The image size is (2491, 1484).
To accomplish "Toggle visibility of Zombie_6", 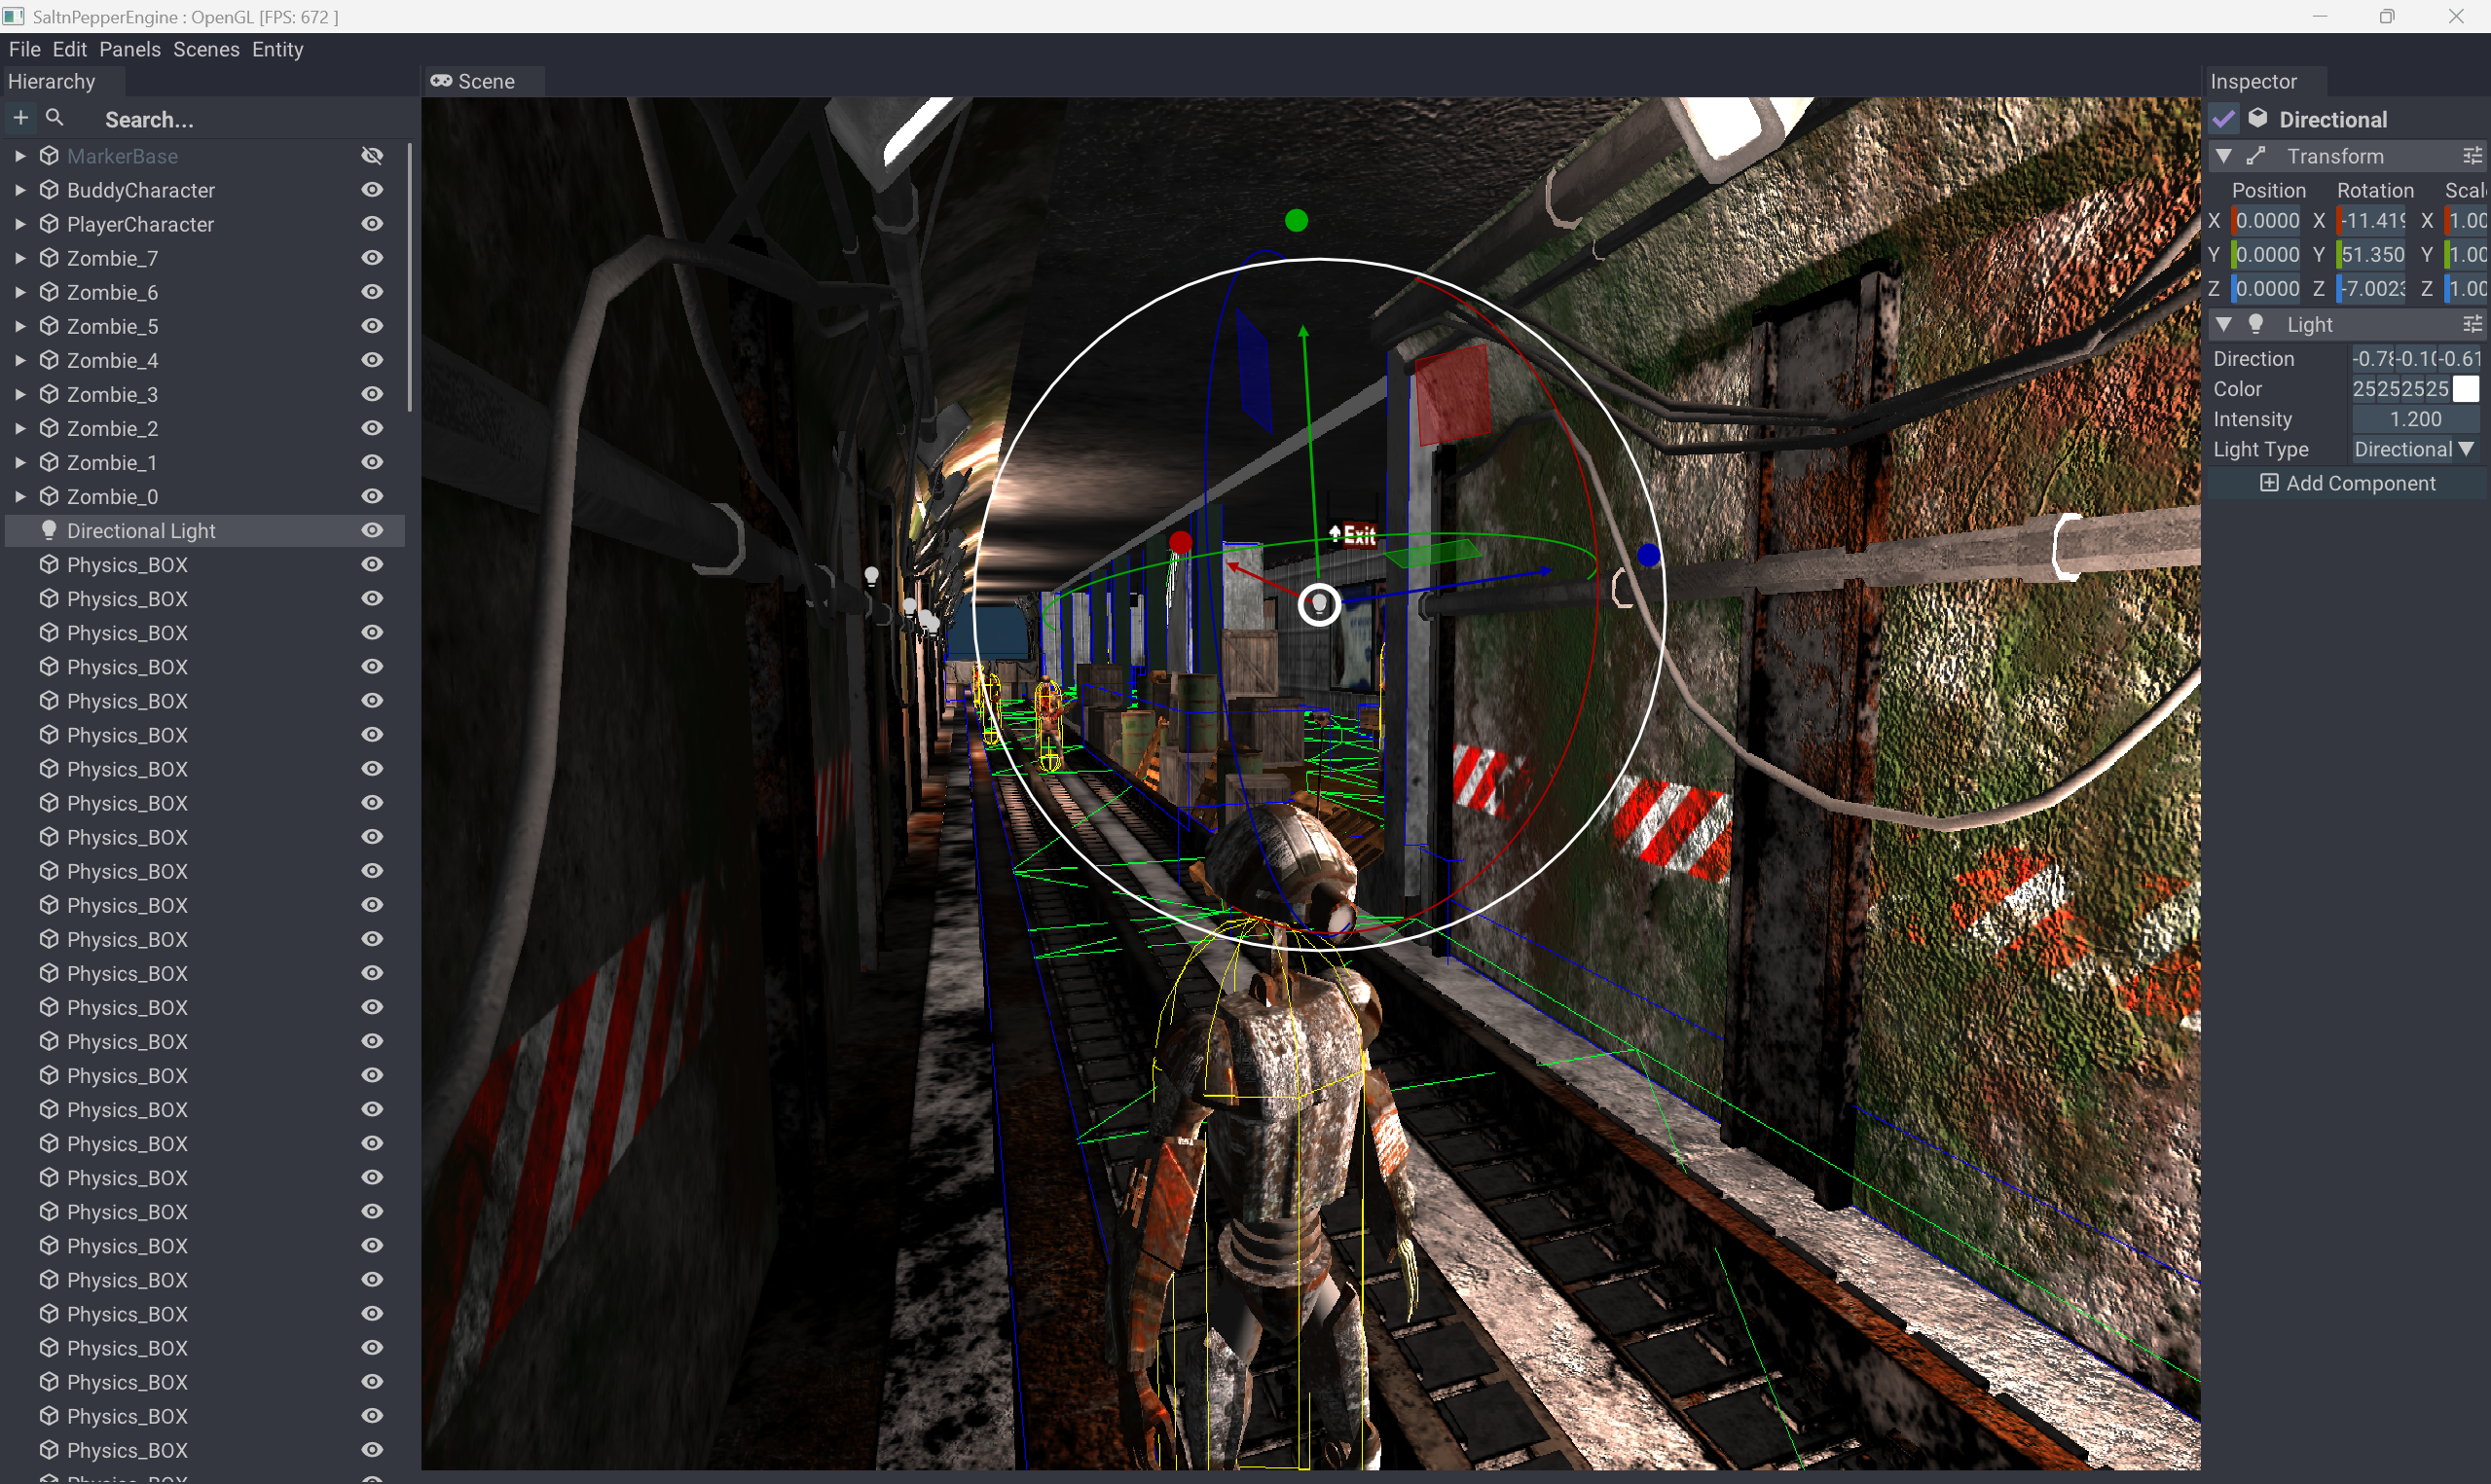I will tap(372, 292).
